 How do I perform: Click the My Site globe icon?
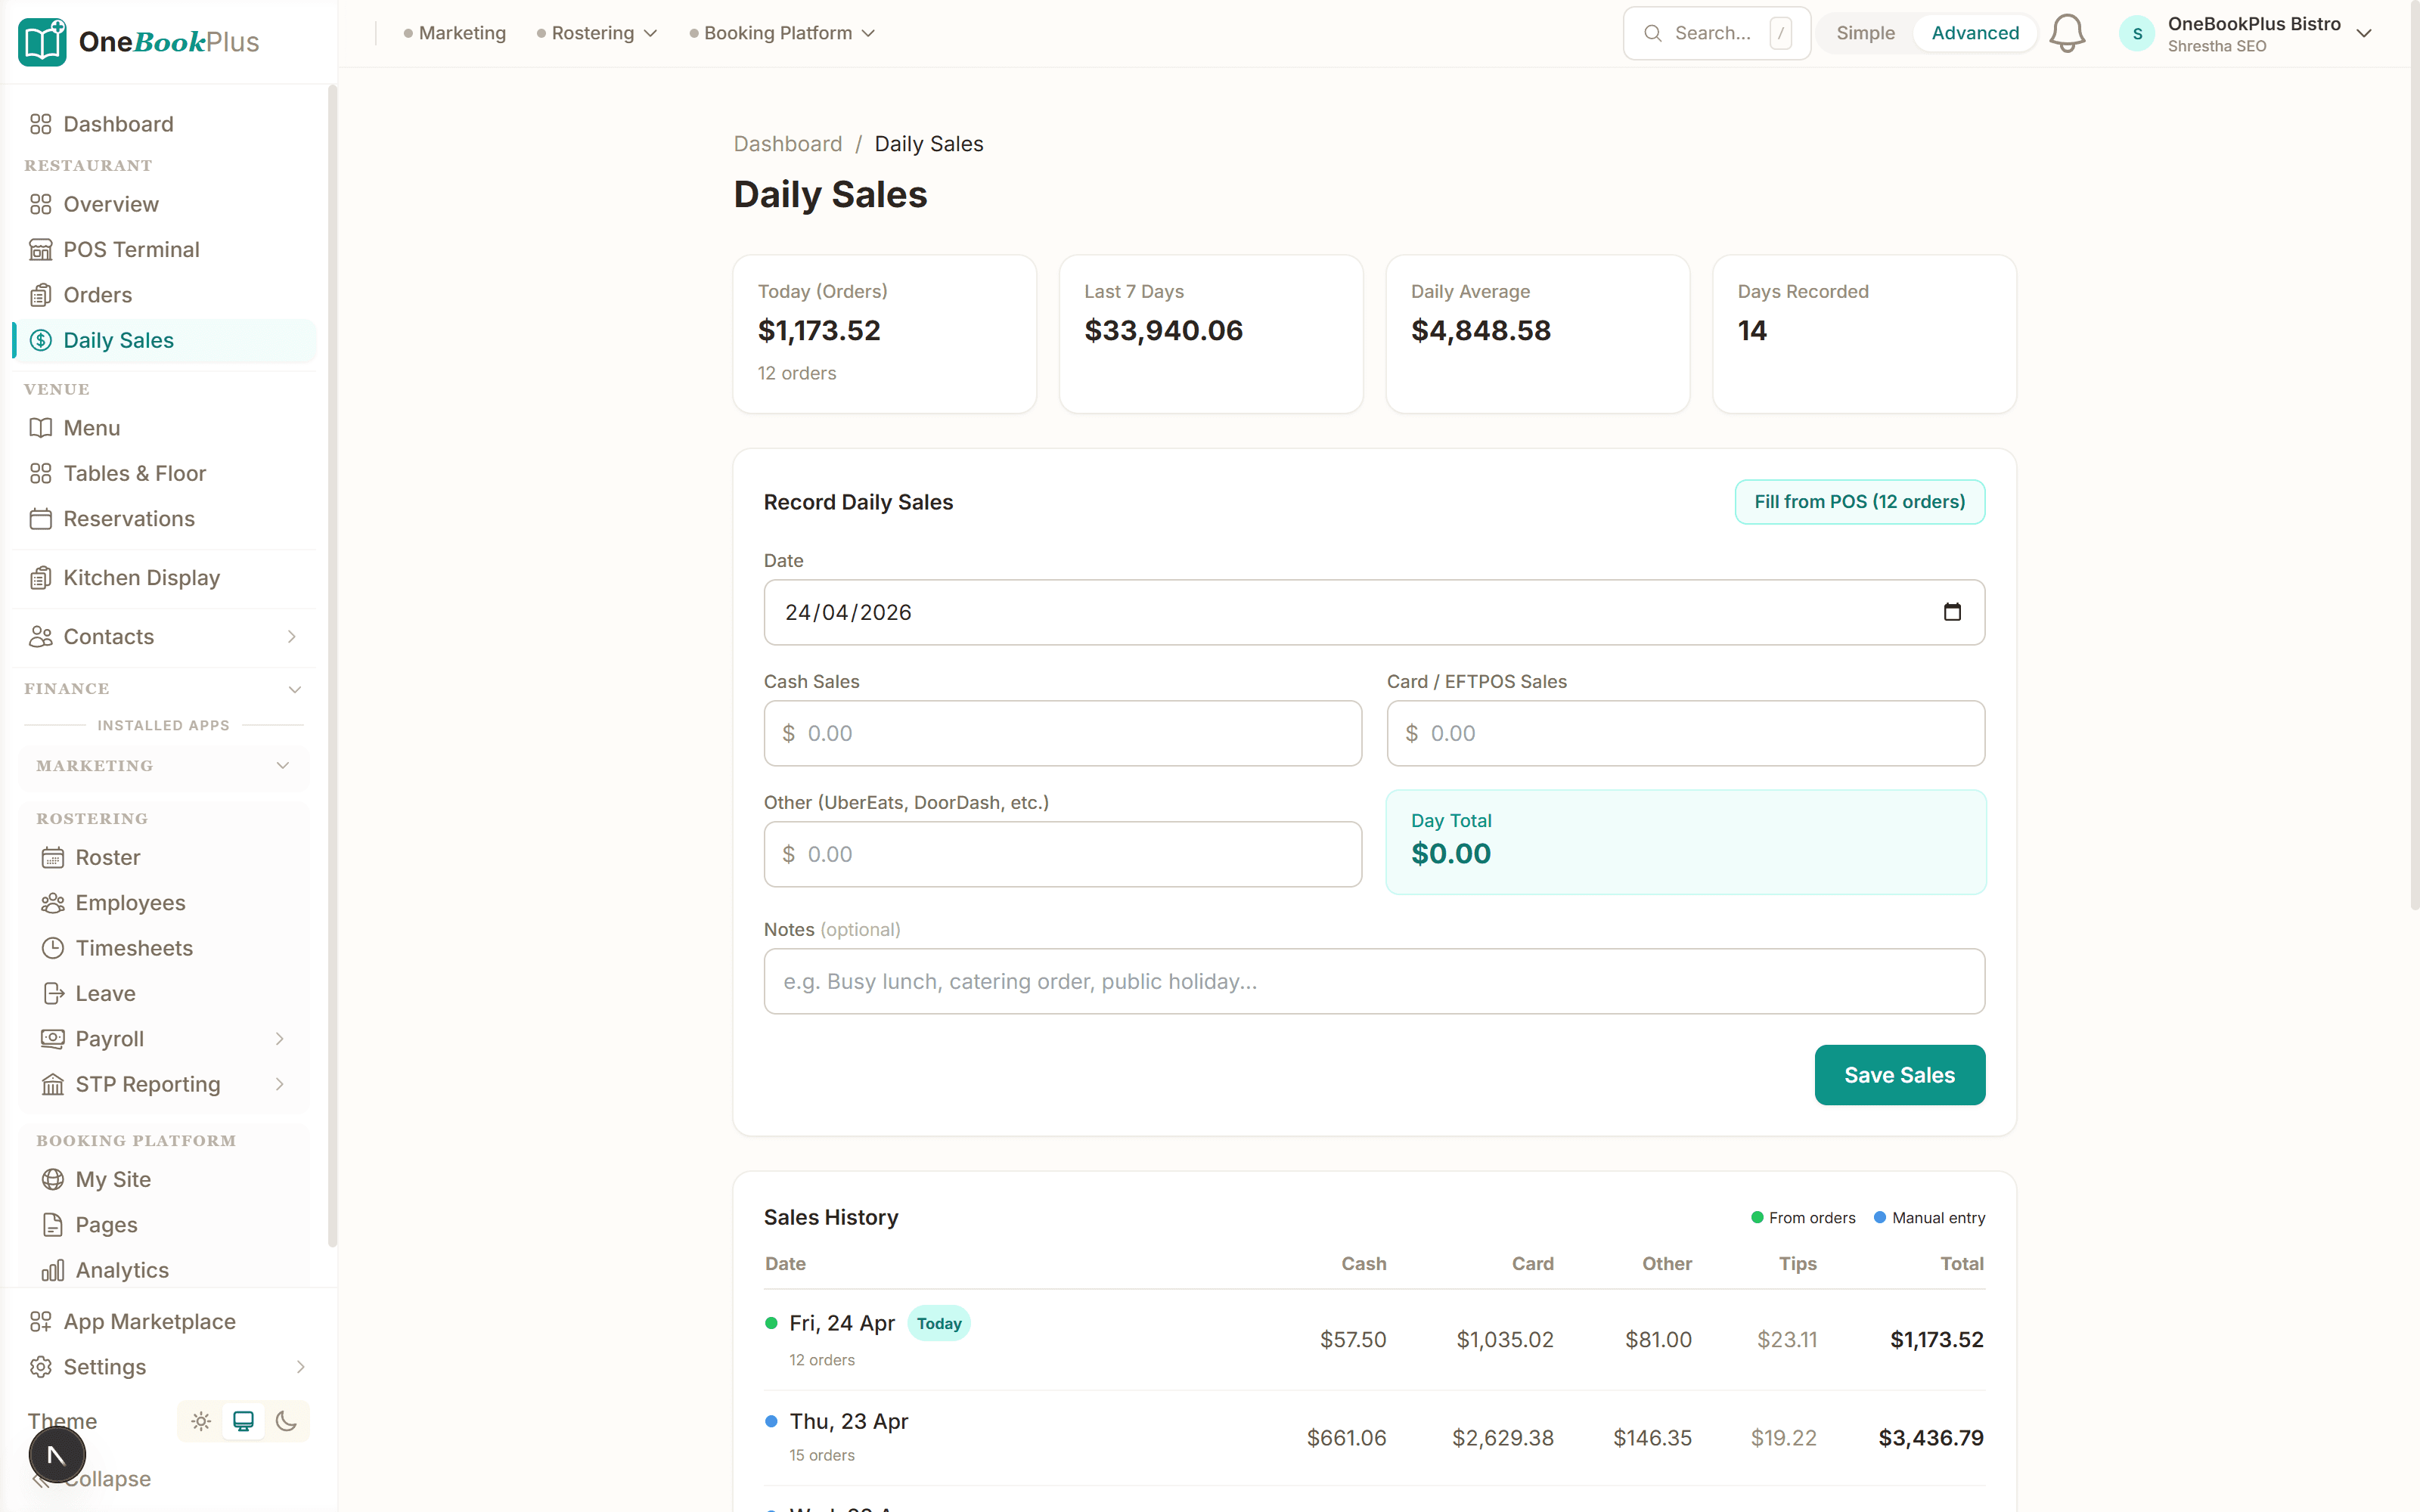(x=52, y=1180)
